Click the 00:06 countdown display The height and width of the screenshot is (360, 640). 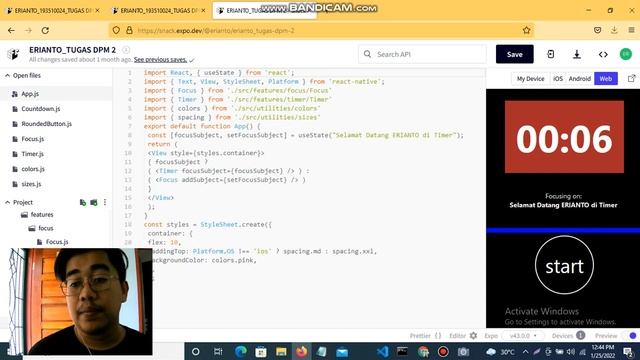pyautogui.click(x=564, y=137)
